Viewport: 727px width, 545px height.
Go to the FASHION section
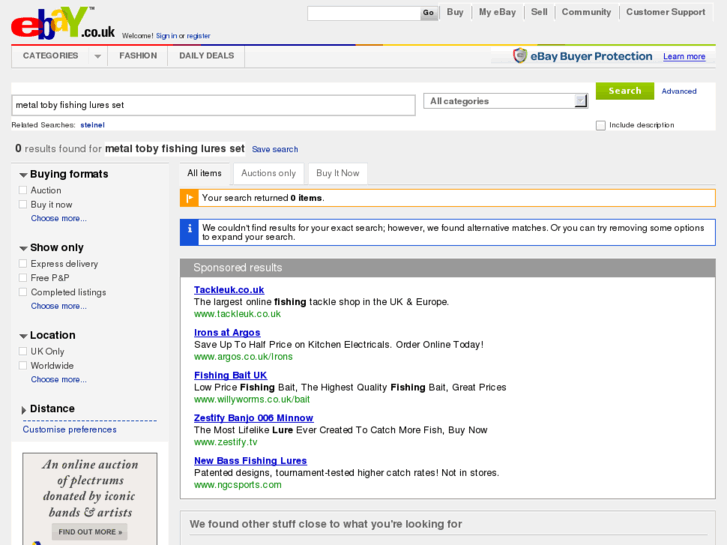(x=138, y=56)
